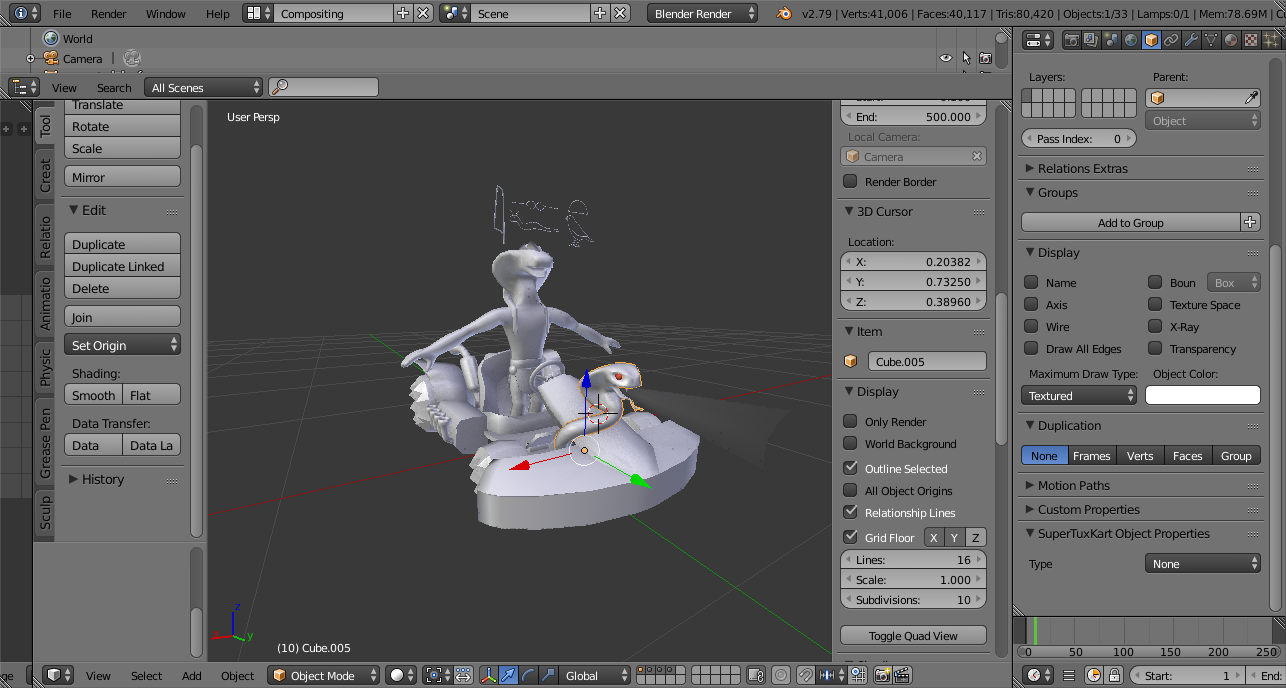The image size is (1286, 688).
Task: Disable the Outline Selected checkbox
Action: click(x=850, y=468)
